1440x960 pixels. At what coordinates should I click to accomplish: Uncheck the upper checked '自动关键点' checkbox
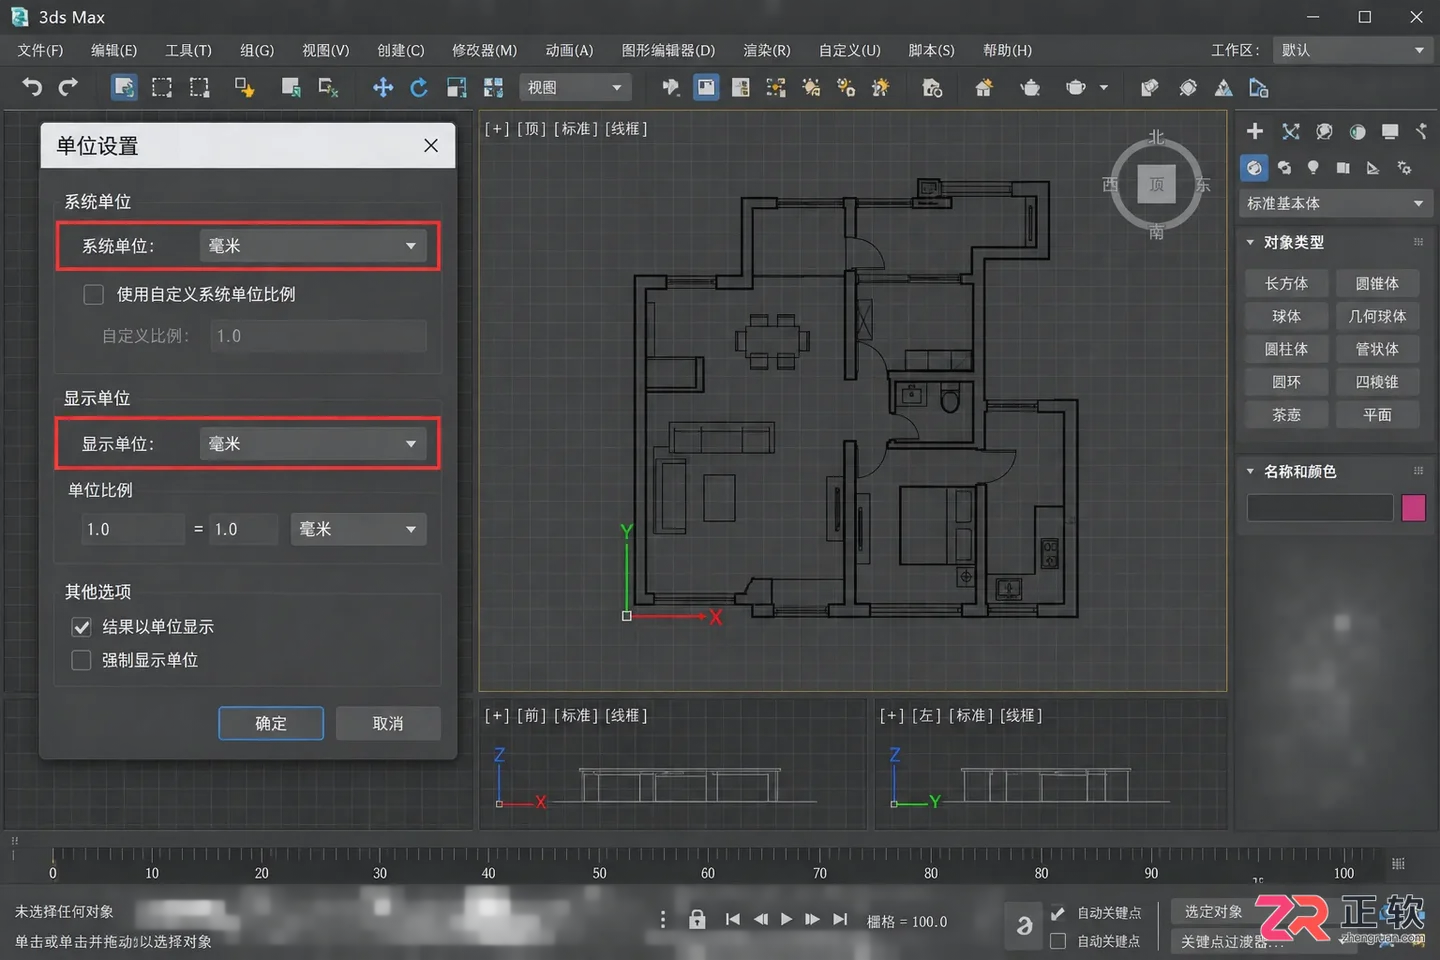click(1058, 913)
